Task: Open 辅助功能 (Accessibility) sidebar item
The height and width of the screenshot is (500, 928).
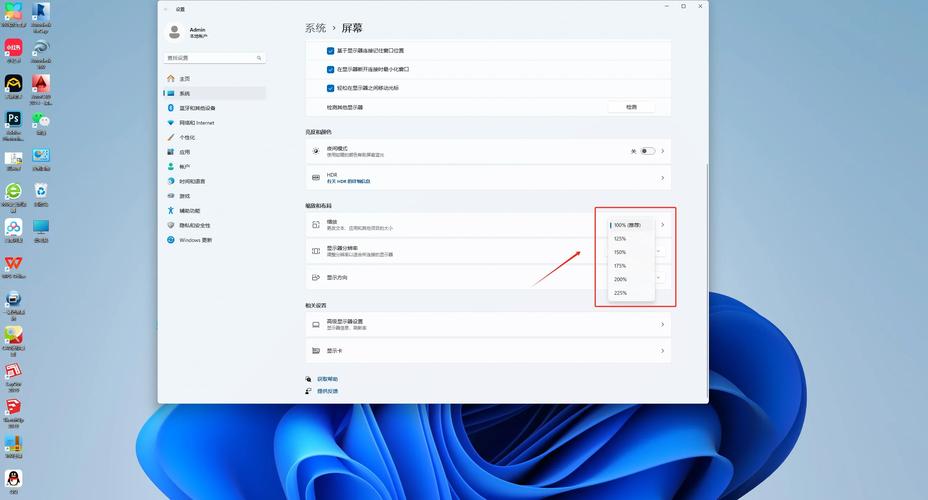Action: (x=190, y=211)
